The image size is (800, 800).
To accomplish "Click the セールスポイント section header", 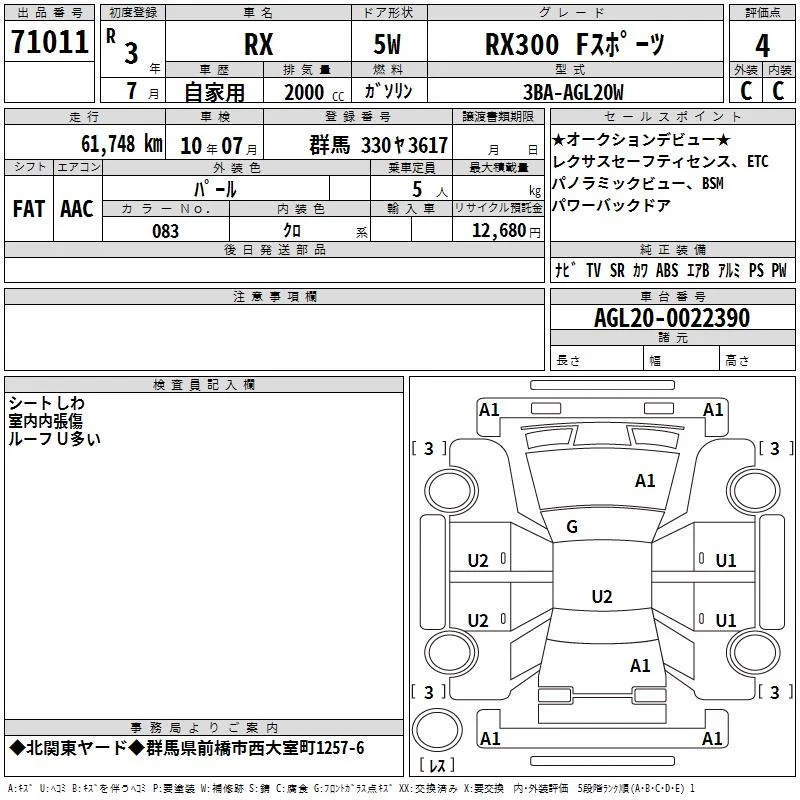I will [x=672, y=116].
